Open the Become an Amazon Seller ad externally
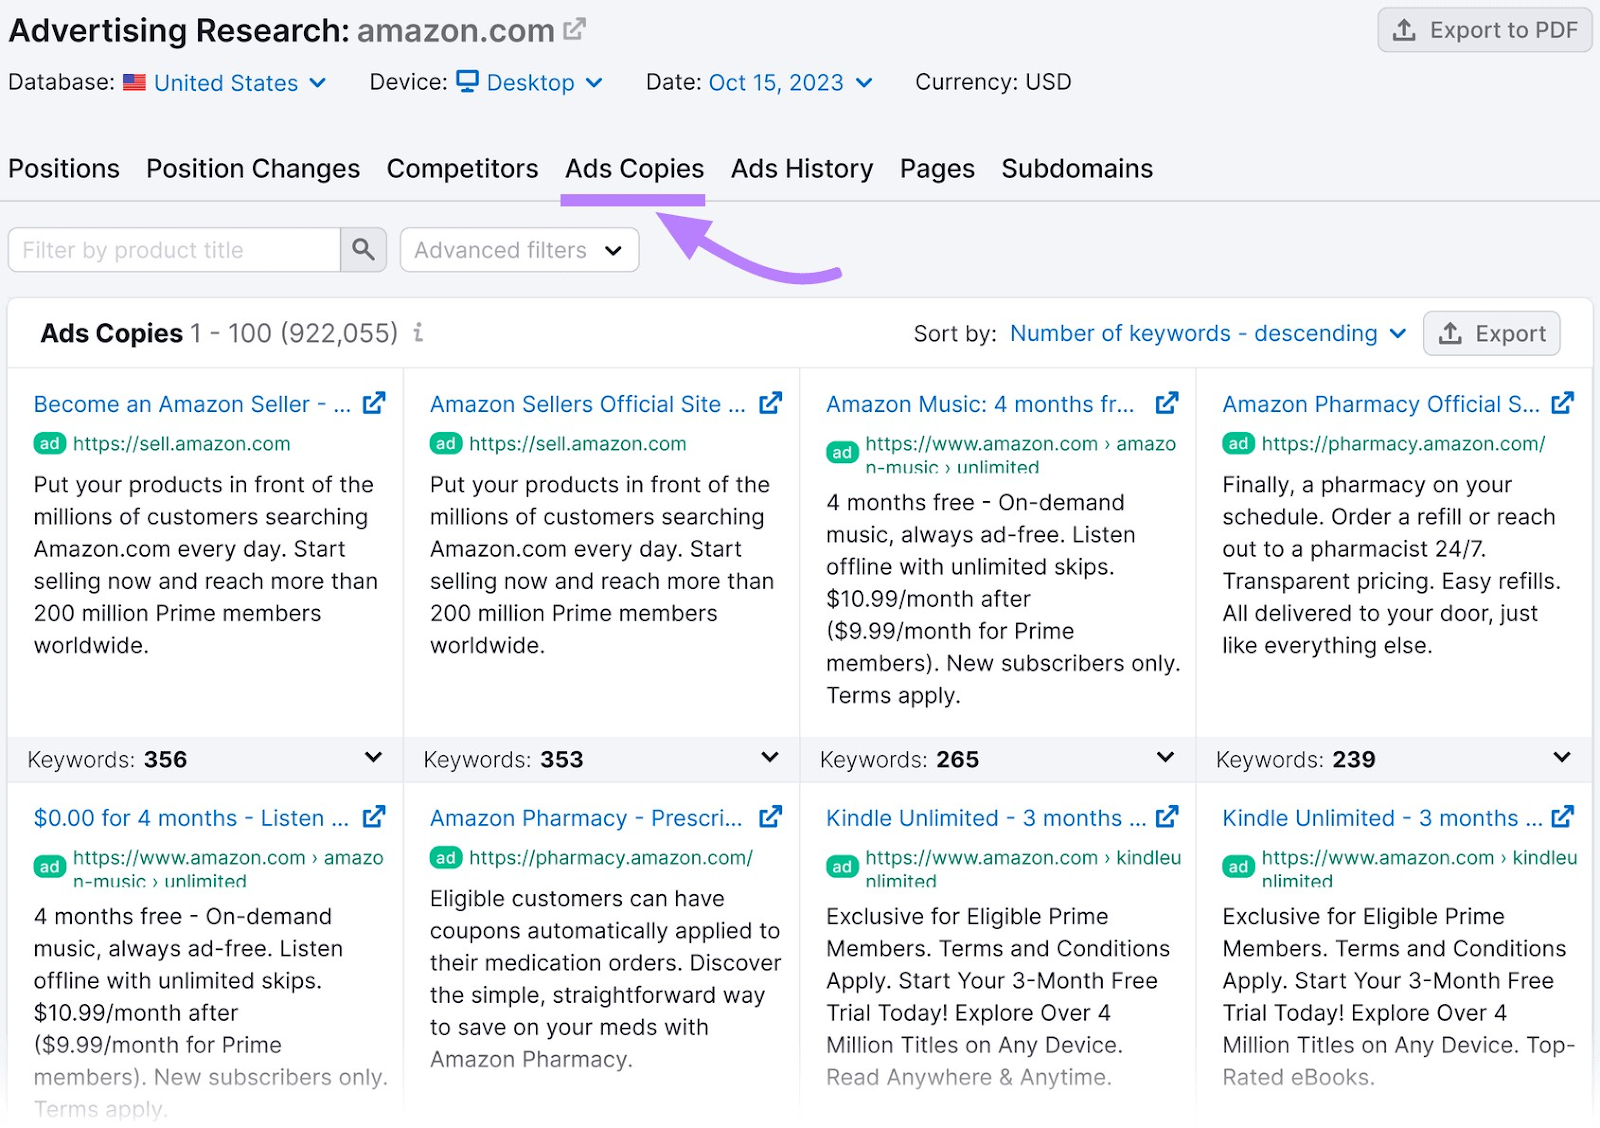The image size is (1600, 1128). pos(373,403)
